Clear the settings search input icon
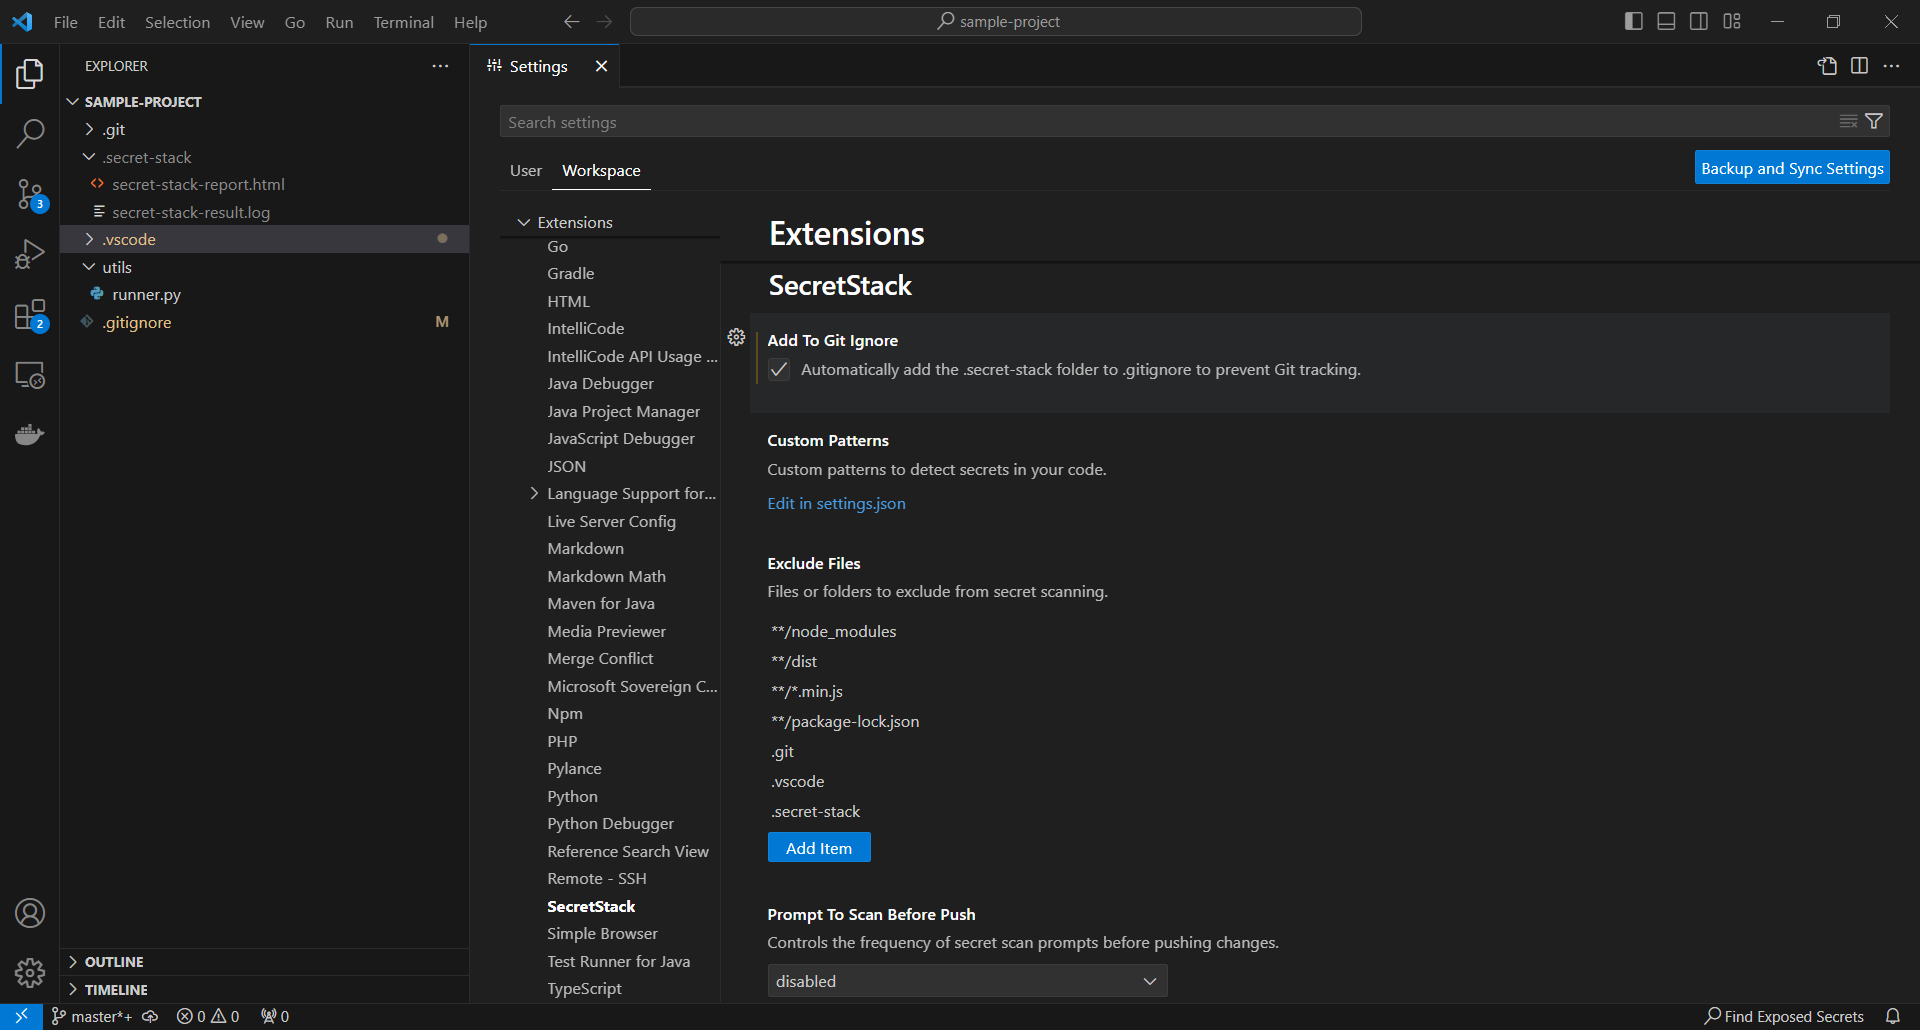Image resolution: width=1920 pixels, height=1030 pixels. (x=1848, y=121)
